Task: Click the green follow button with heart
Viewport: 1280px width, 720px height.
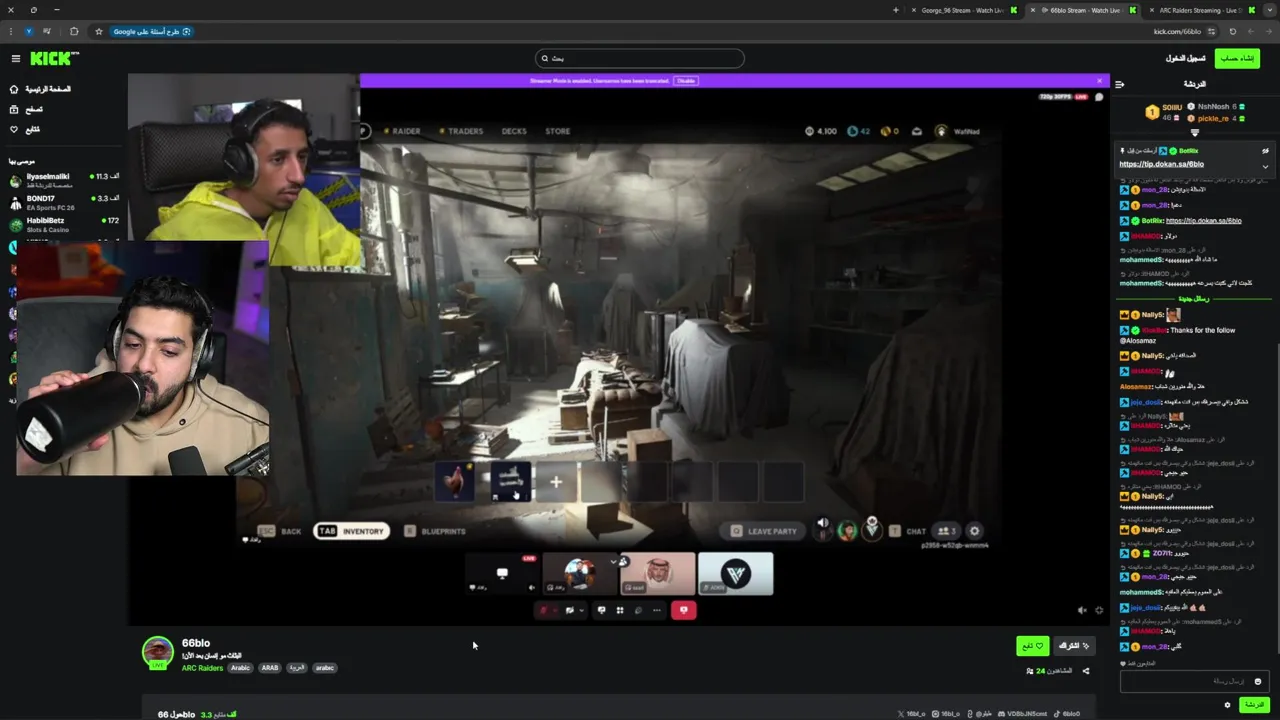Action: (1032, 646)
